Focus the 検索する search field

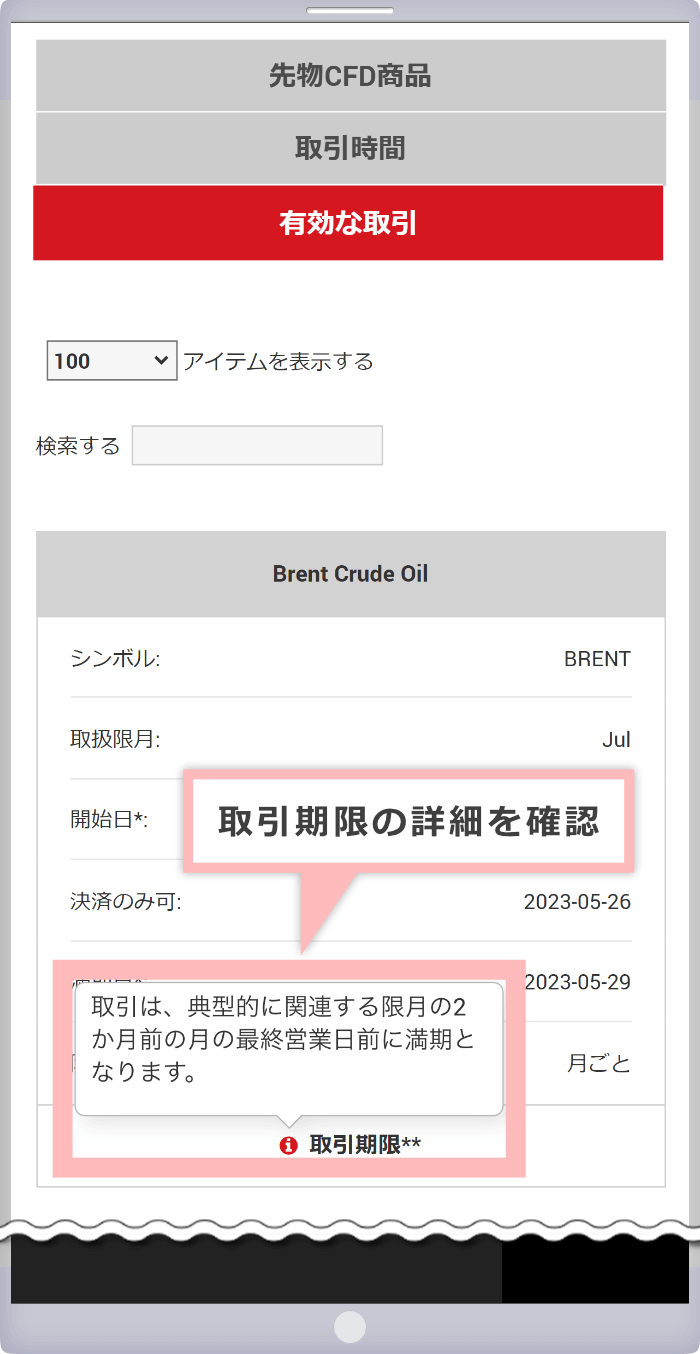coord(257,446)
